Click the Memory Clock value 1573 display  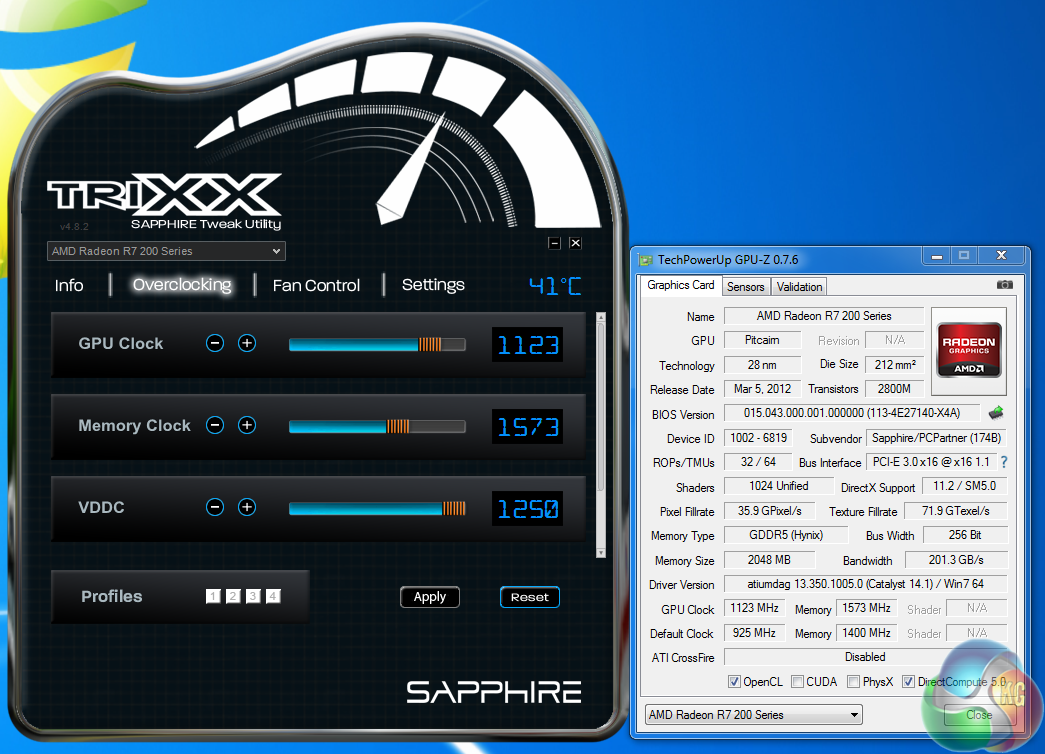tap(528, 427)
